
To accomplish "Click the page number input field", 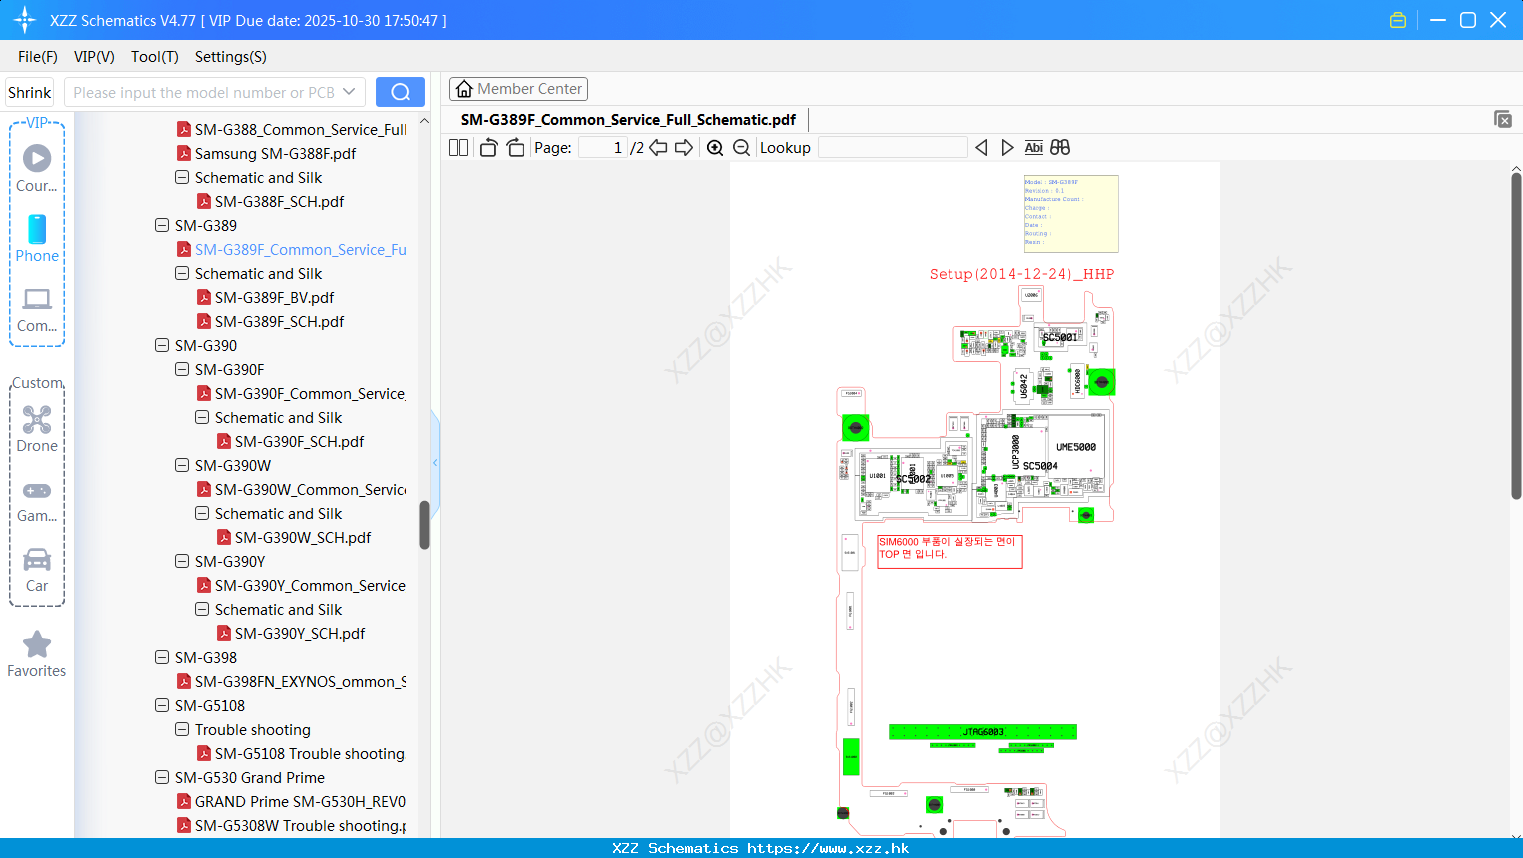I will [x=603, y=148].
